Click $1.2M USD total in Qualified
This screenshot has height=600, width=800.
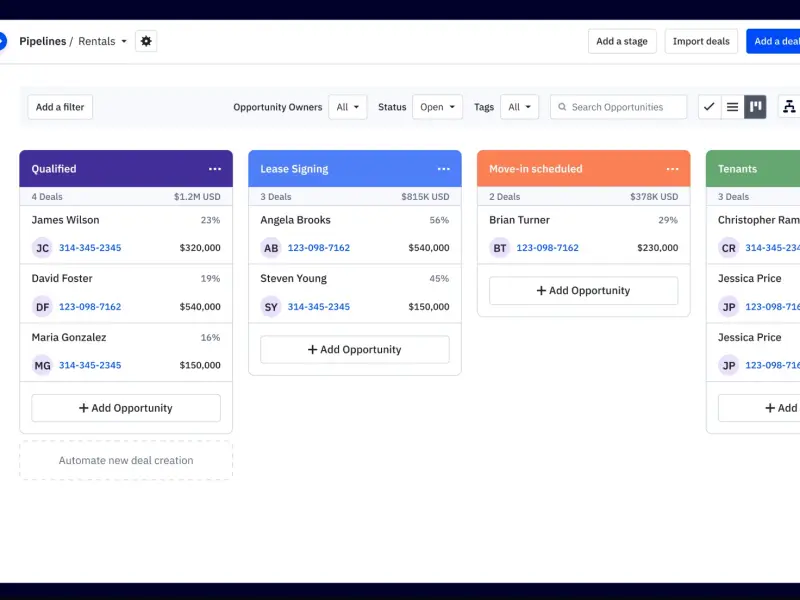(x=197, y=197)
